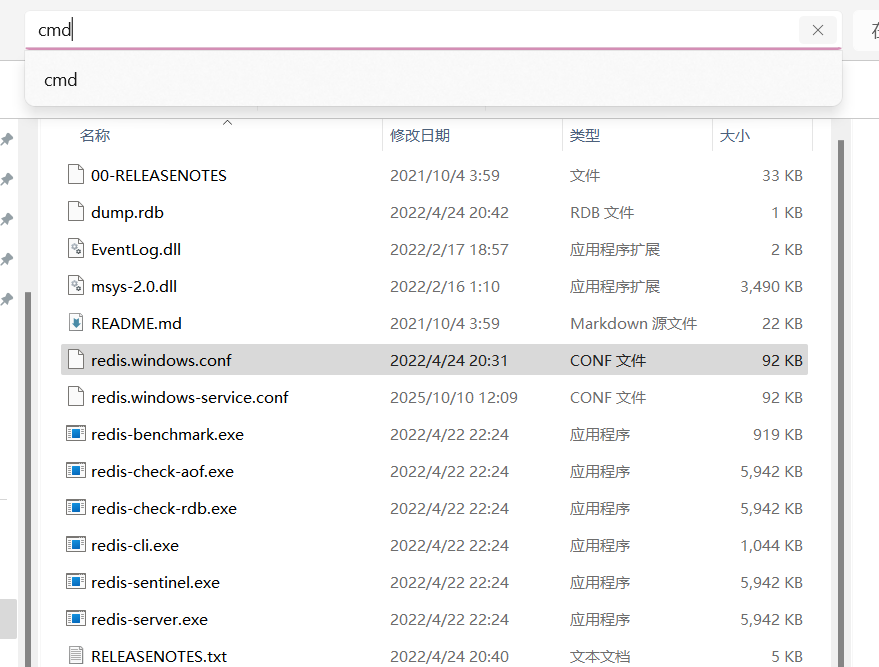
Task: Click the msys-2.0.dll gear icon
Action: [76, 286]
